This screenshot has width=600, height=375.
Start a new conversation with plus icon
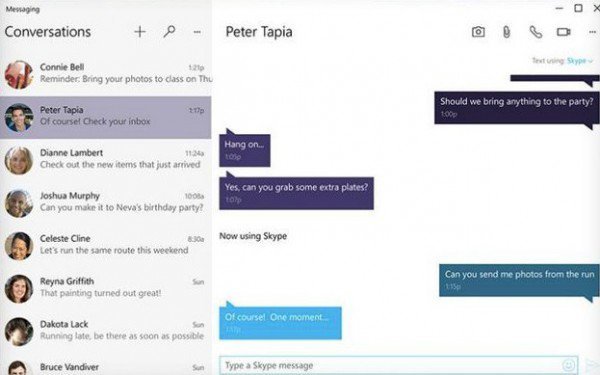140,32
